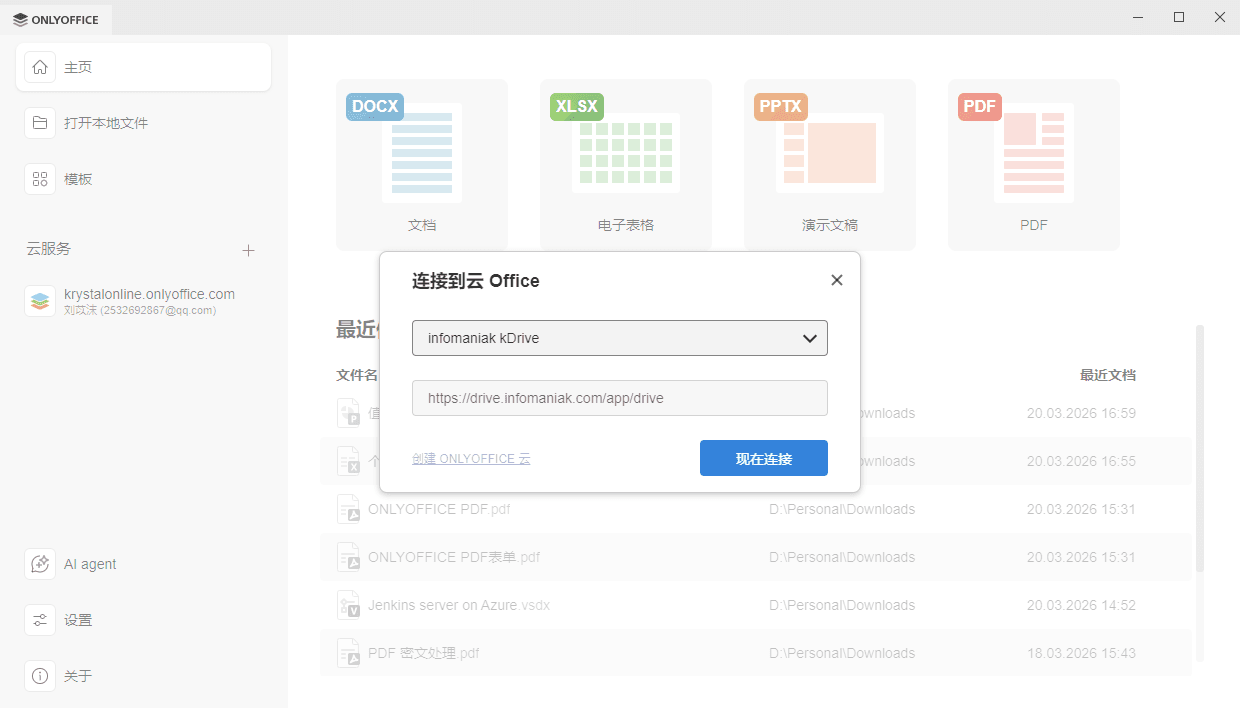This screenshot has width=1240, height=708.
Task: Add a cloud service with plus icon
Action: click(249, 250)
